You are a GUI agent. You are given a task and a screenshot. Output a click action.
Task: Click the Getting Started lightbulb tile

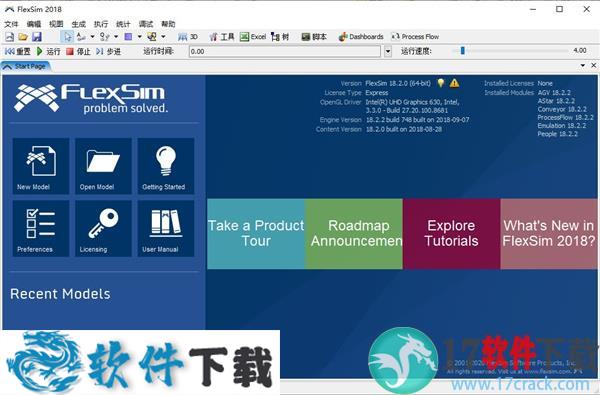pyautogui.click(x=166, y=166)
